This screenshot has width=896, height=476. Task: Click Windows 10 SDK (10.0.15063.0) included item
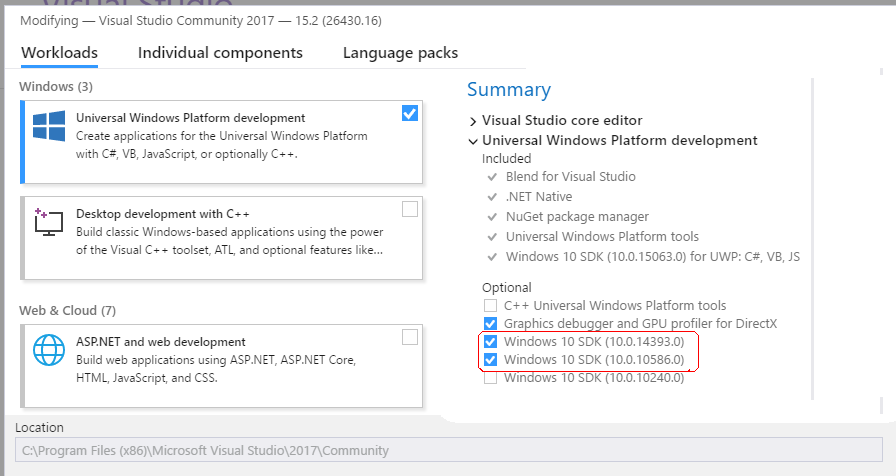click(x=653, y=257)
